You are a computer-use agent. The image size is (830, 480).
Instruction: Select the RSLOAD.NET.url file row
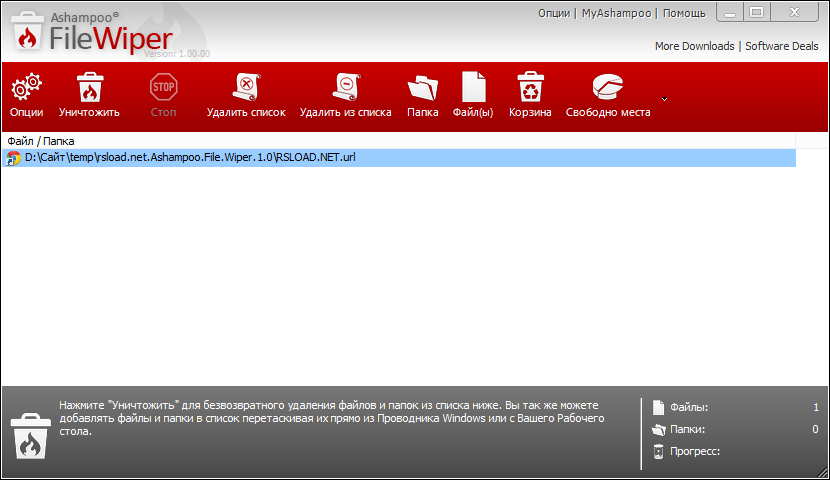(x=399, y=158)
